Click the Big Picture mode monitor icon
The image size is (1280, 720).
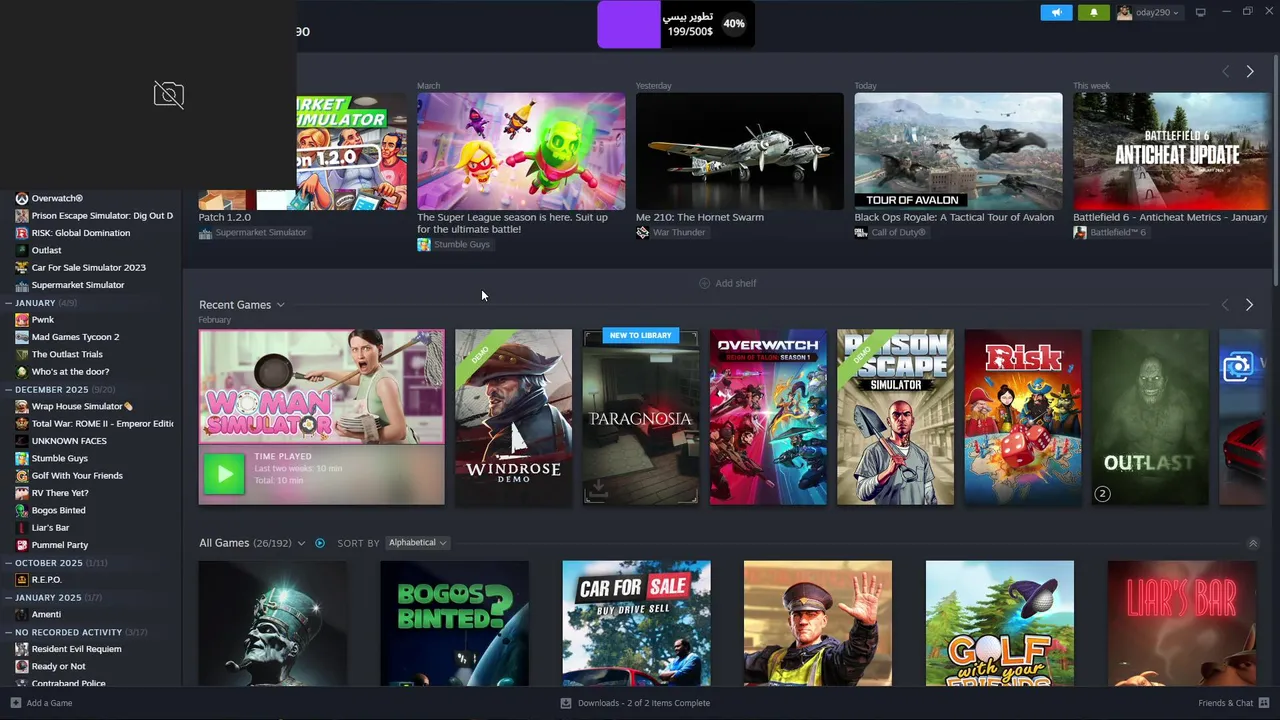tap(1200, 12)
